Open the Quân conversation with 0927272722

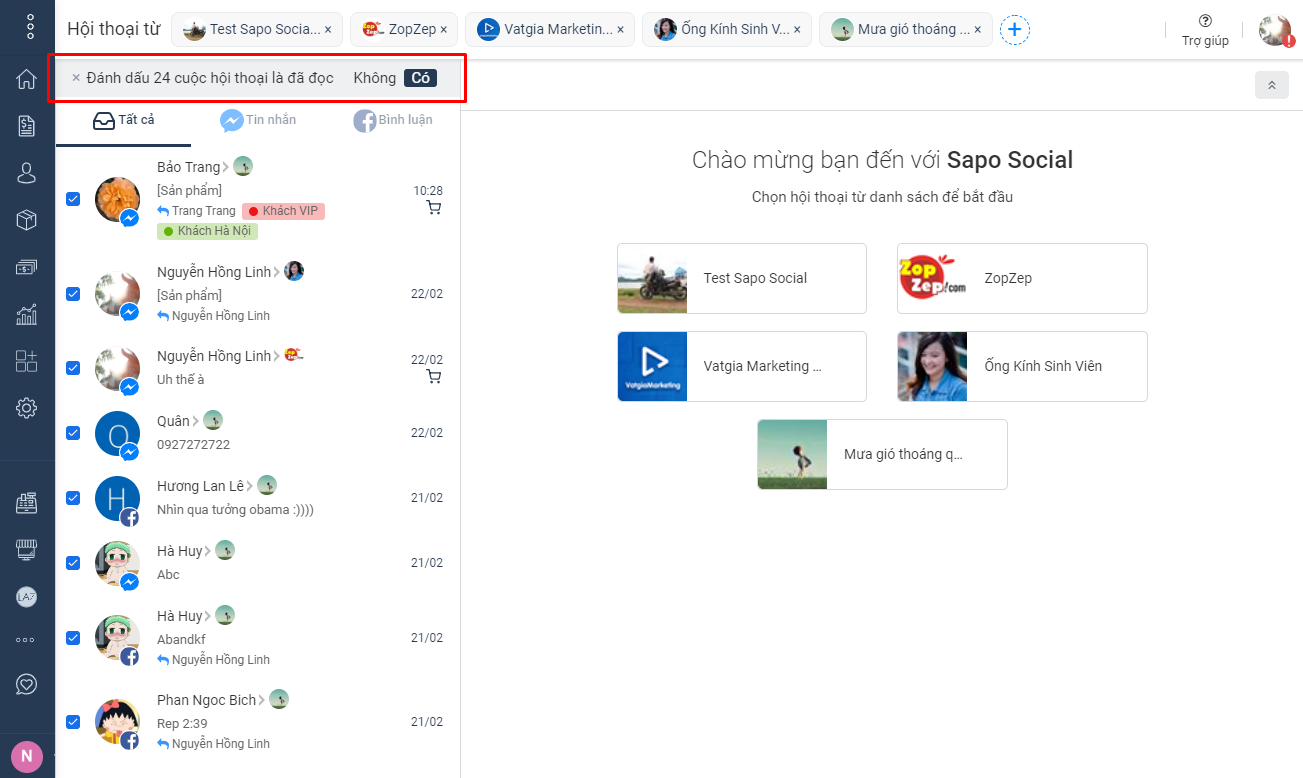258,433
